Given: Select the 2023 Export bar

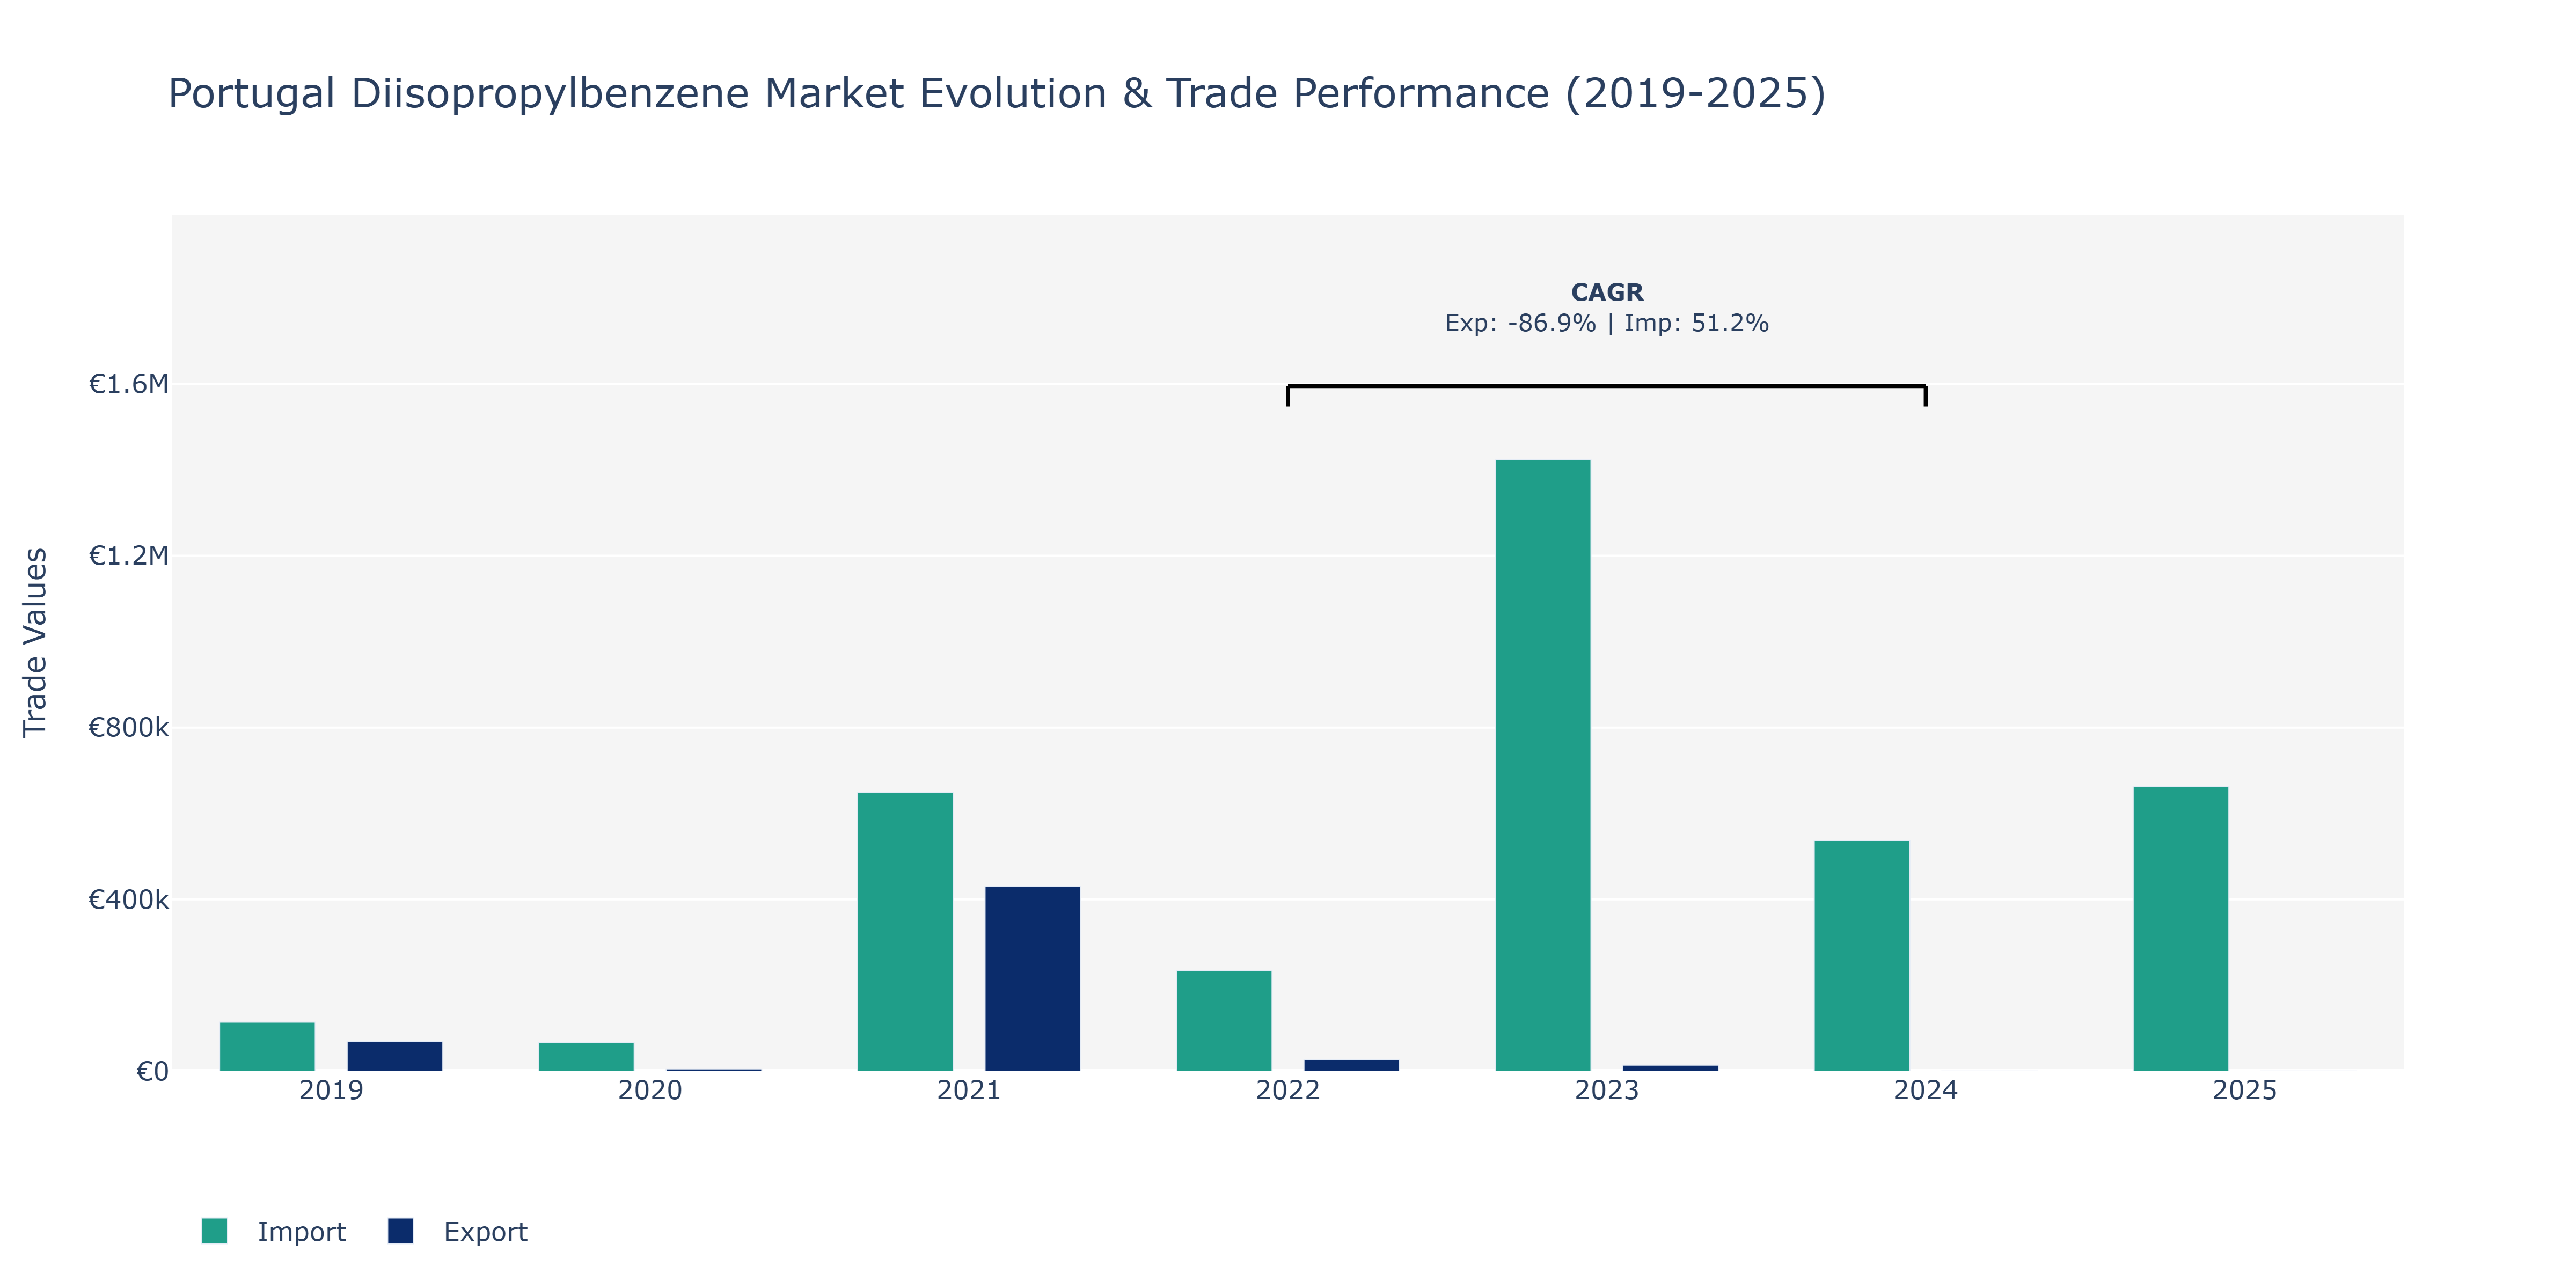Looking at the screenshot, I should (x=1670, y=1068).
